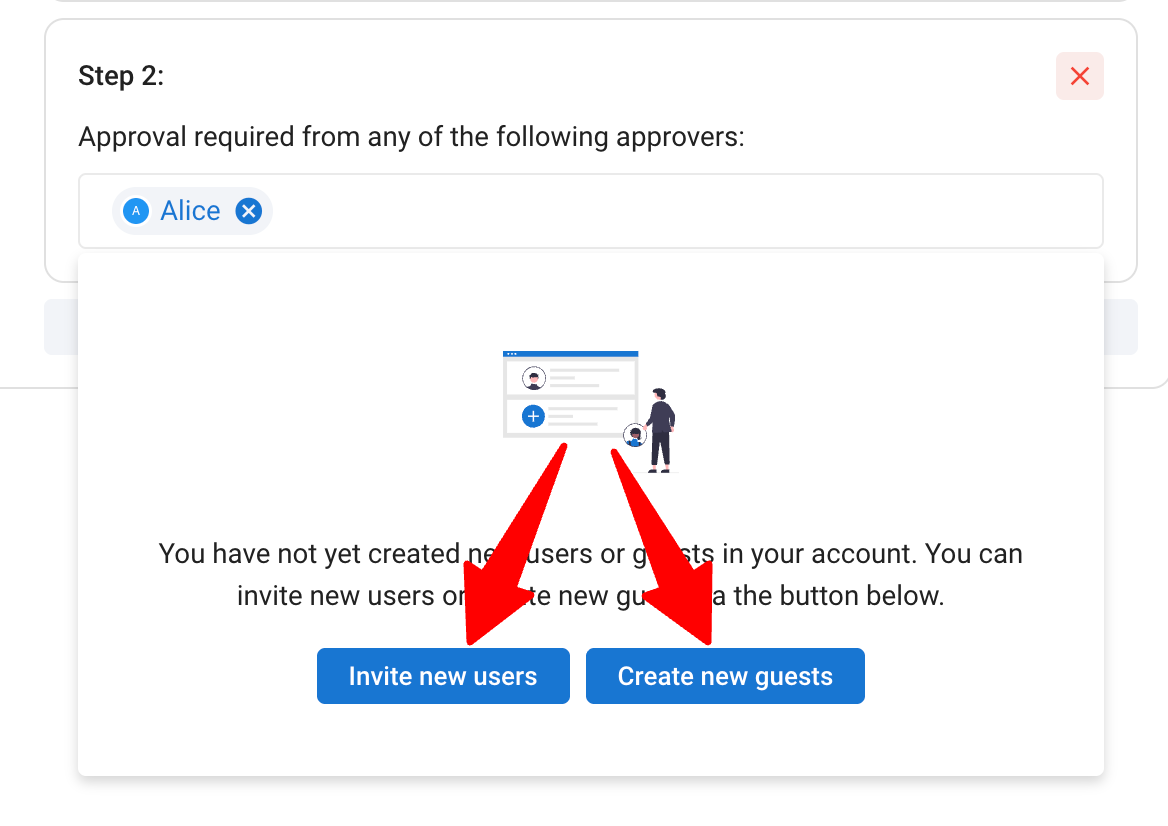The height and width of the screenshot is (826, 1168).
Task: Click gray bar peeking left of popup
Action: (61, 327)
